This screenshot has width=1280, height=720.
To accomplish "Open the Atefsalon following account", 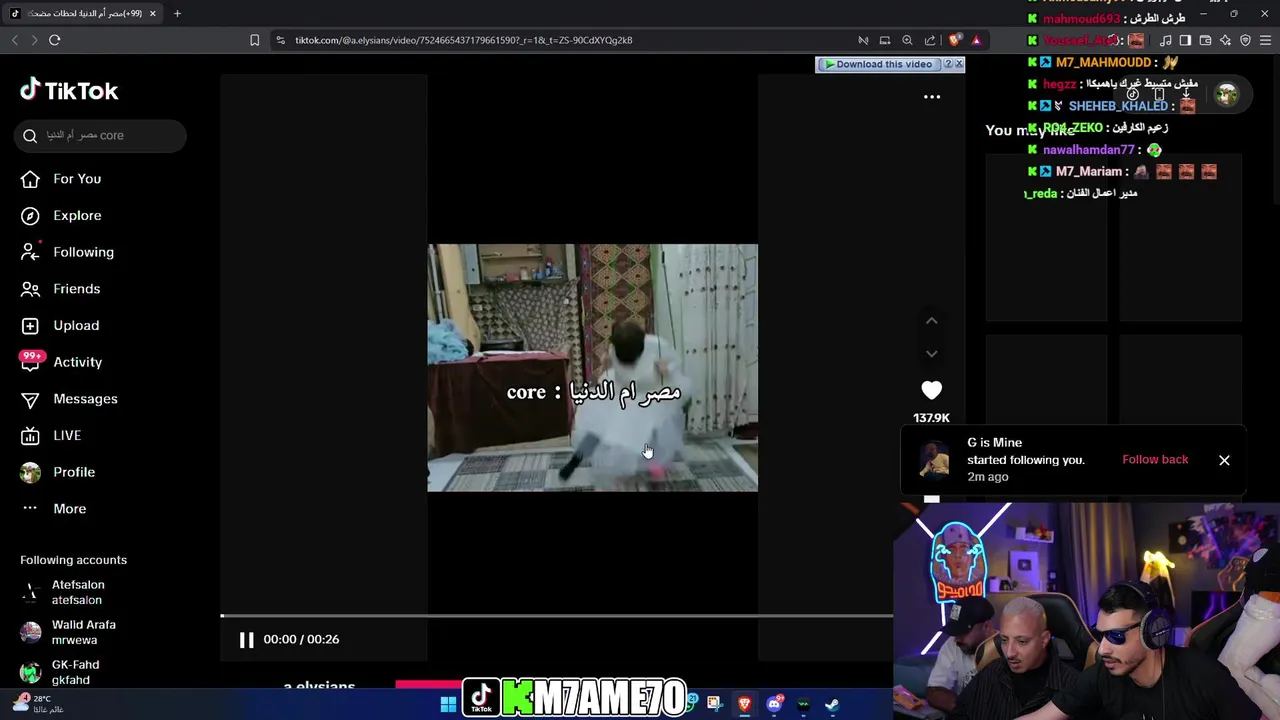I will (x=64, y=592).
